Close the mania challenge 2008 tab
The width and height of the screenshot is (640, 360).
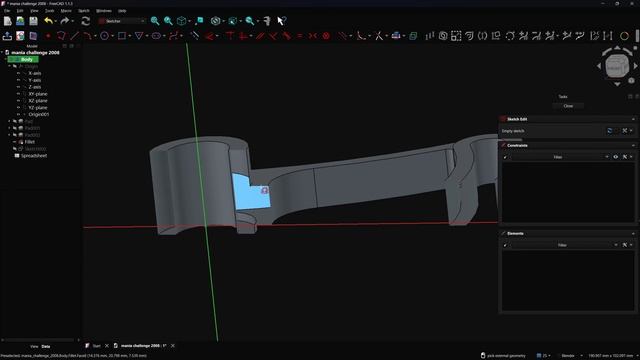173,346
